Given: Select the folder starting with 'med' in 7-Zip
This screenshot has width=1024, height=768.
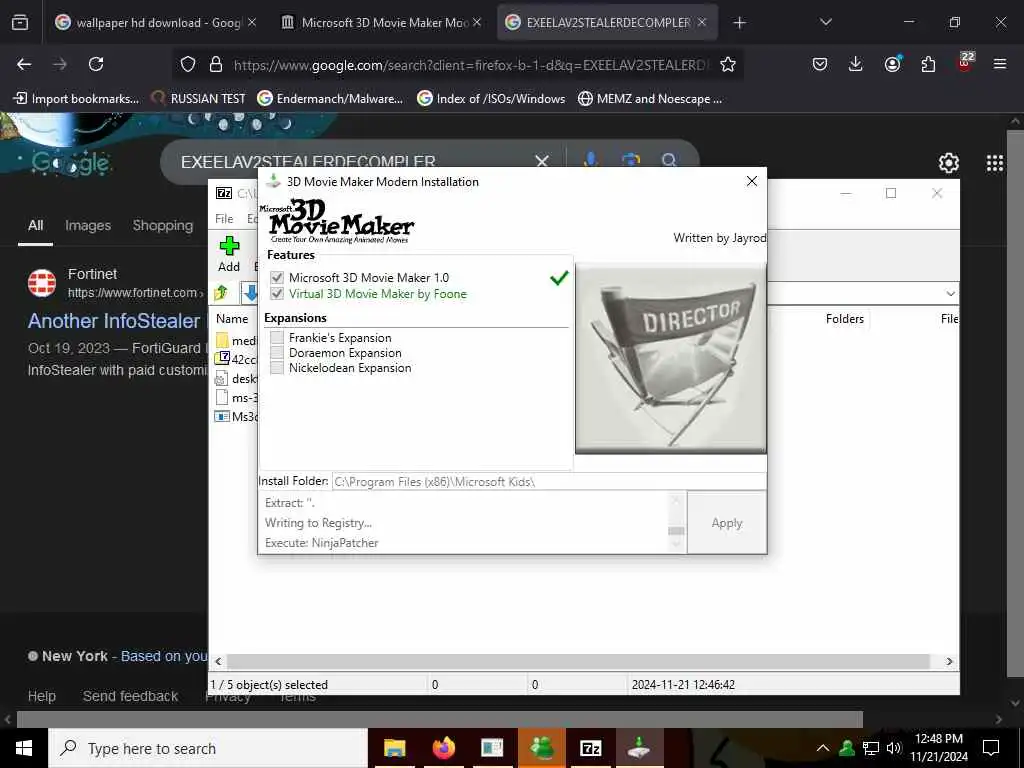Looking at the screenshot, I should [x=236, y=340].
